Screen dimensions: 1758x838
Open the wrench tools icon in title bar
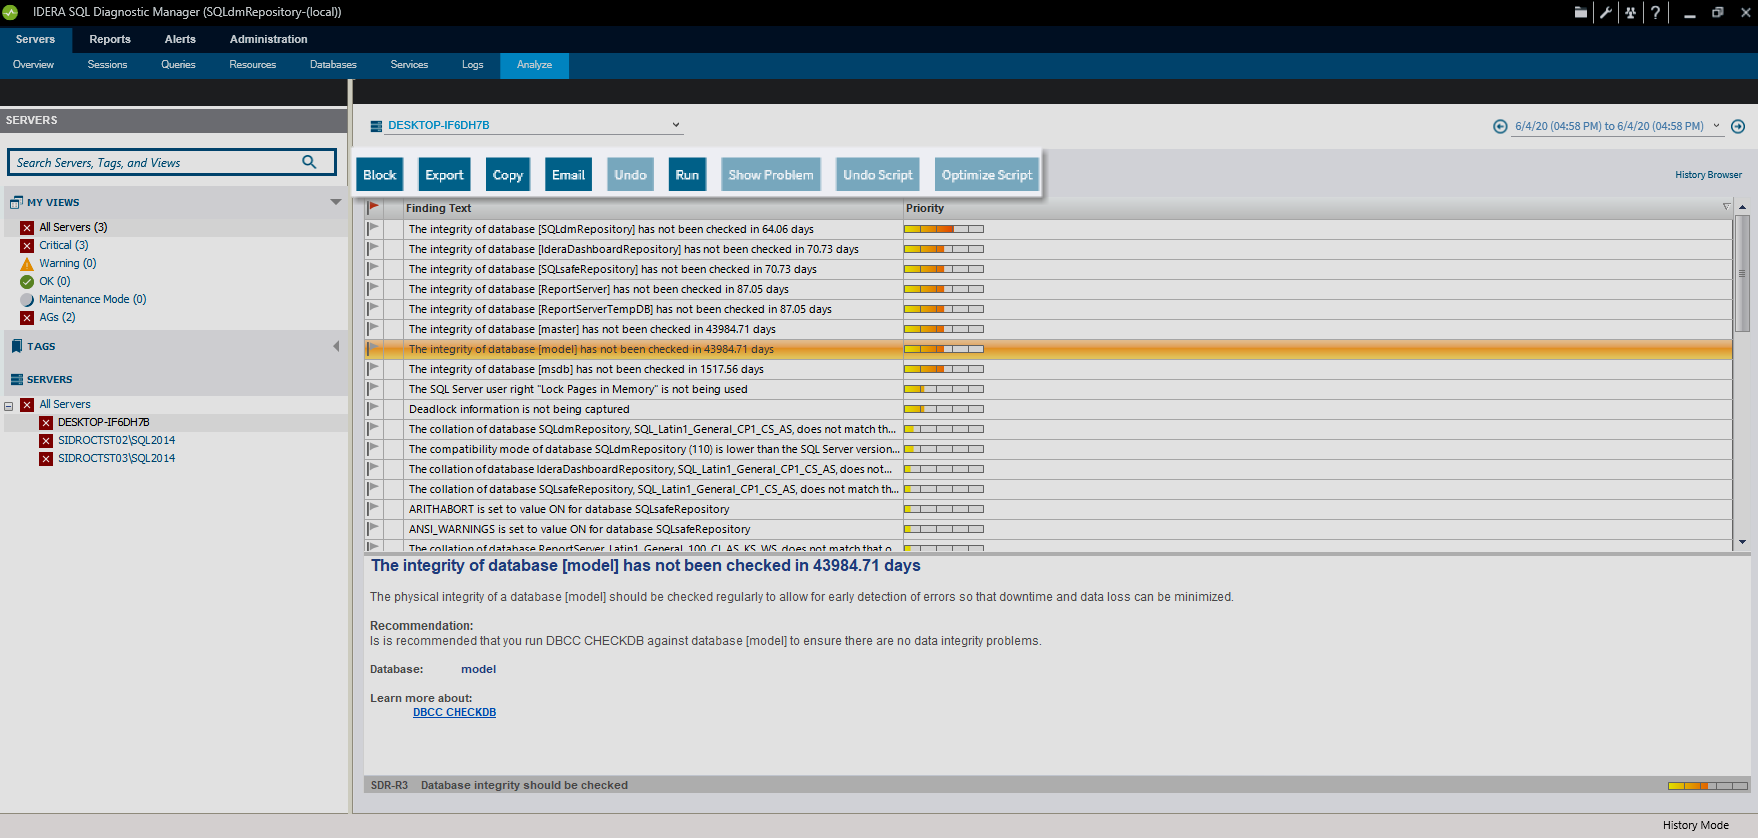[x=1606, y=13]
